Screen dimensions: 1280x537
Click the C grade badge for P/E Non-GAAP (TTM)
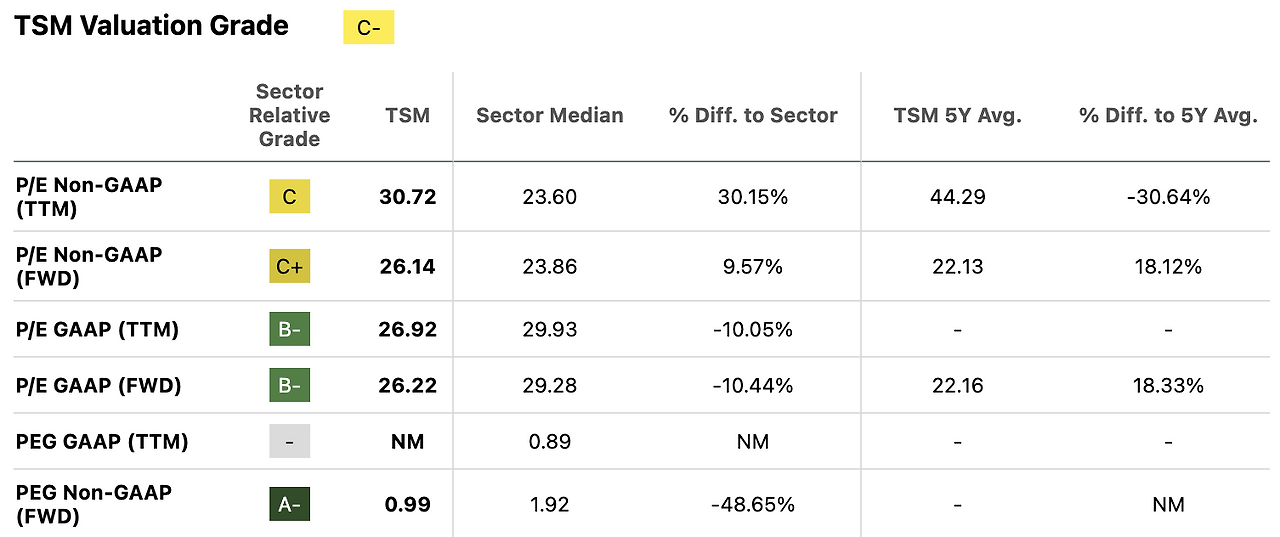coord(289,197)
